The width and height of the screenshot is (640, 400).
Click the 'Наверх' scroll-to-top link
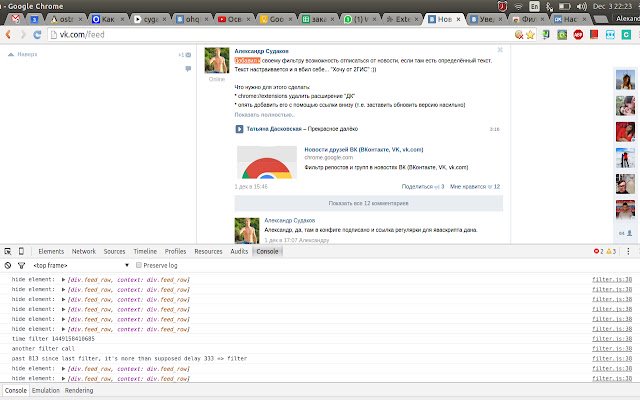click(x=23, y=54)
